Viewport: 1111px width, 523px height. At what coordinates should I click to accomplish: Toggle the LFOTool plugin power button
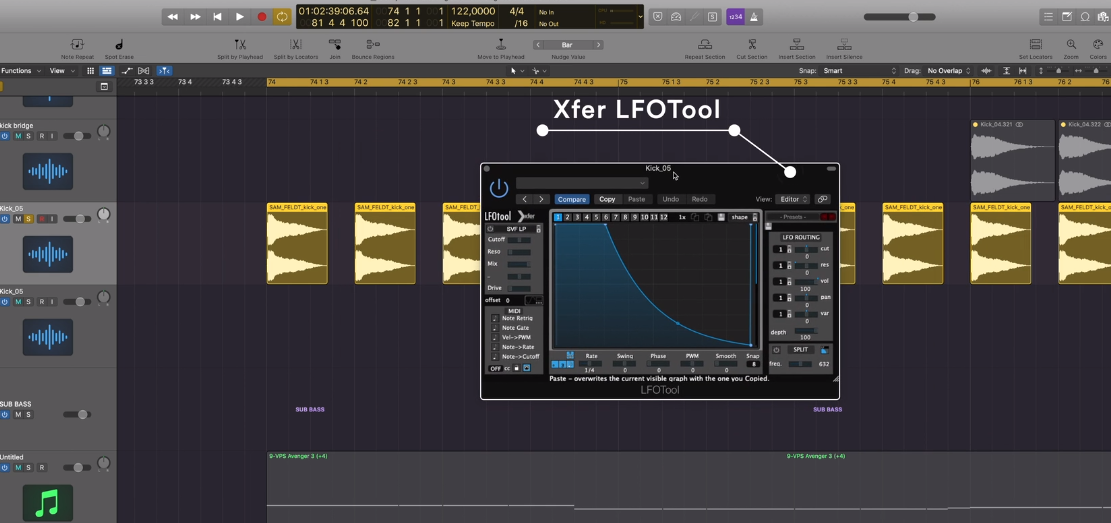(x=498, y=187)
